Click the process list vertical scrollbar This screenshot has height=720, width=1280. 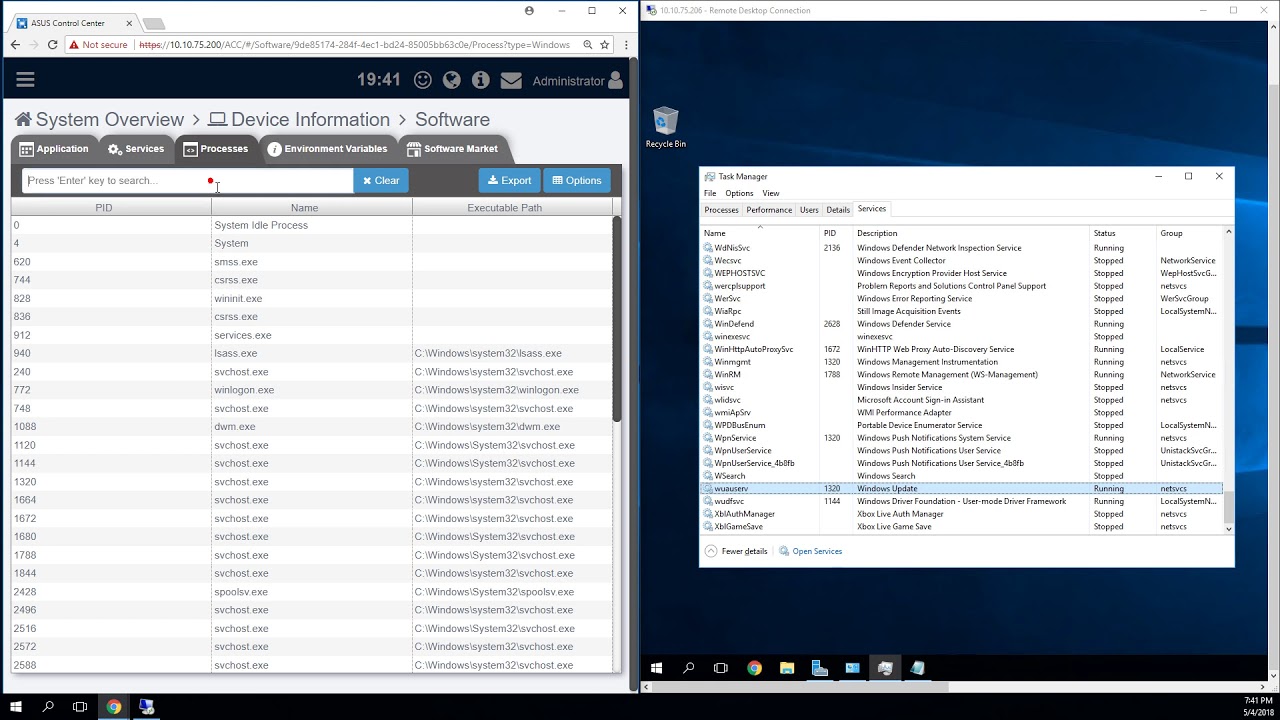pyautogui.click(x=617, y=318)
